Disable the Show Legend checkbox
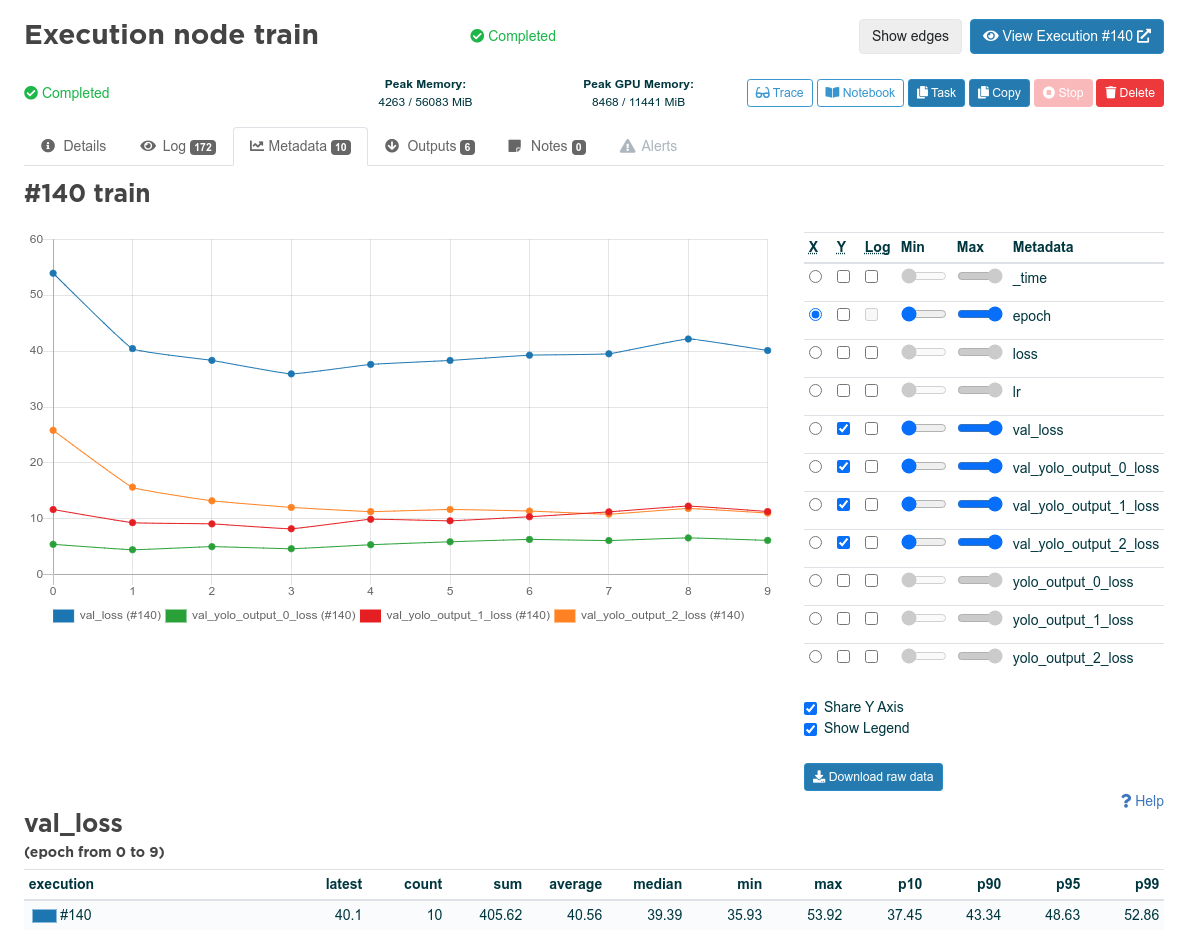This screenshot has height=943, width=1199. (x=811, y=729)
